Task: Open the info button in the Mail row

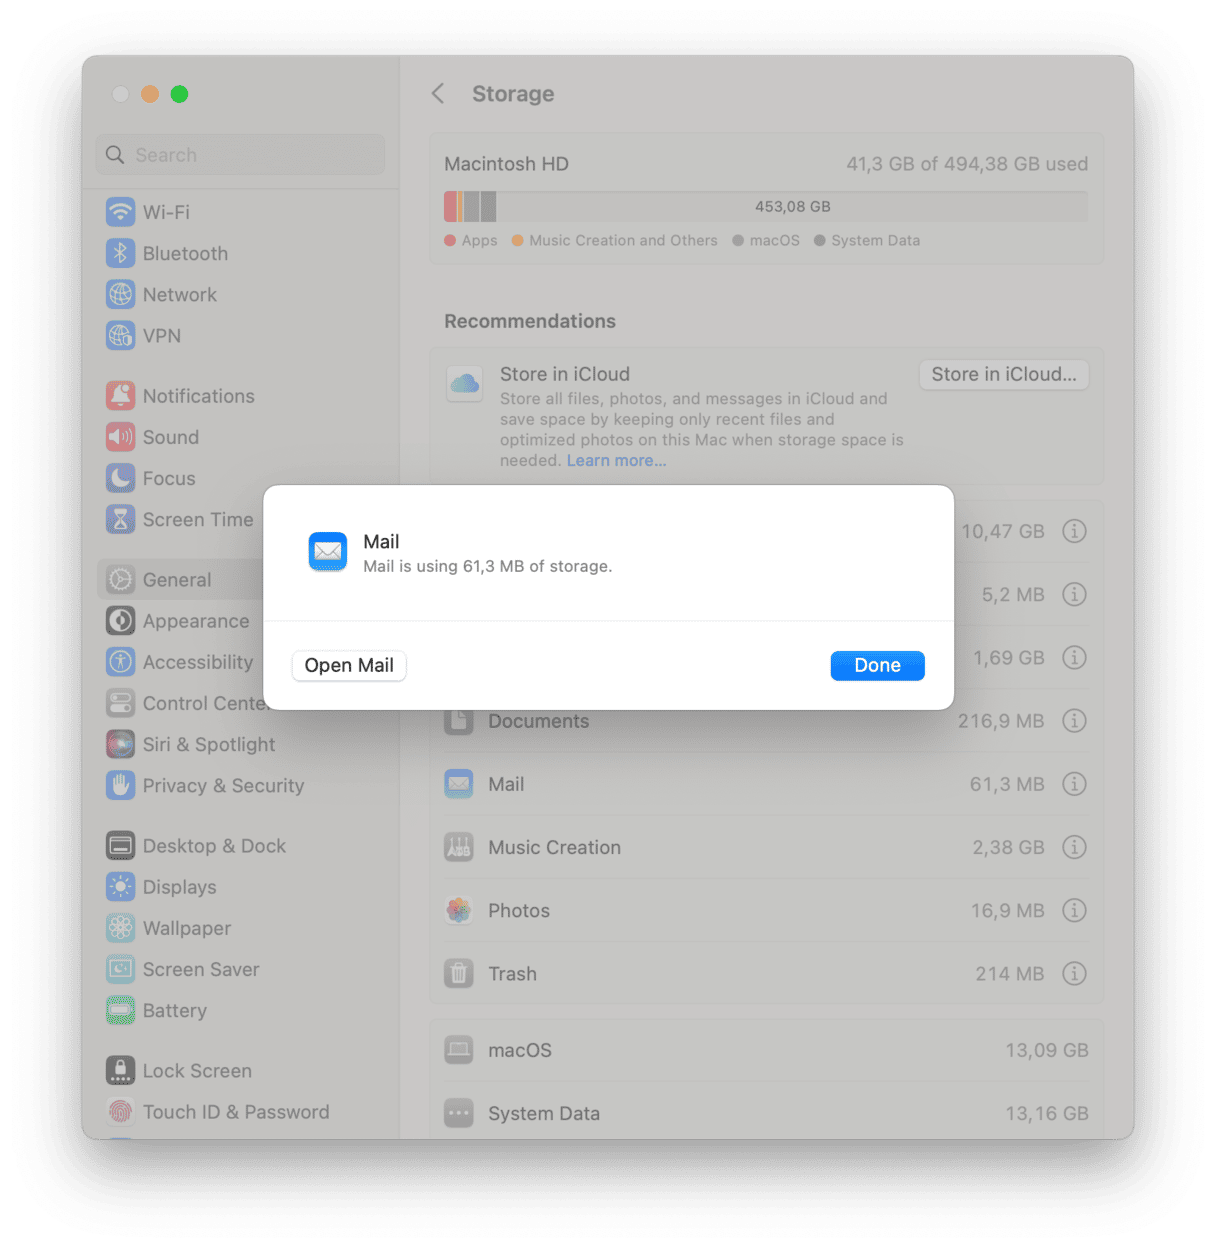Action: [1074, 784]
